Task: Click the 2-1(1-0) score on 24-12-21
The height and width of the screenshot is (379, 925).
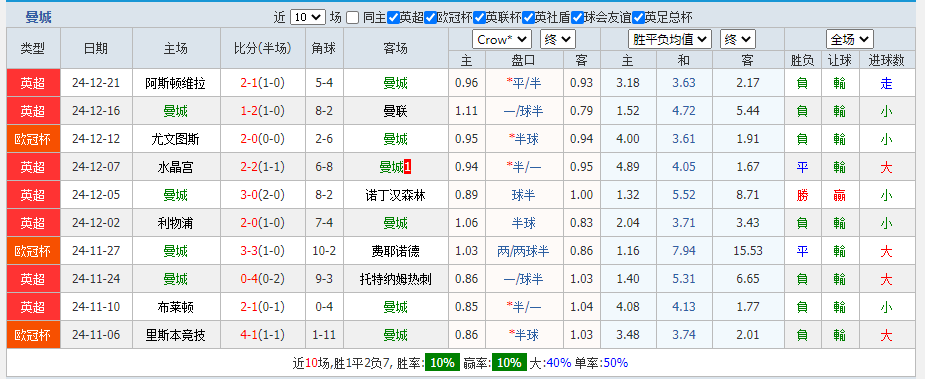Action: (263, 83)
